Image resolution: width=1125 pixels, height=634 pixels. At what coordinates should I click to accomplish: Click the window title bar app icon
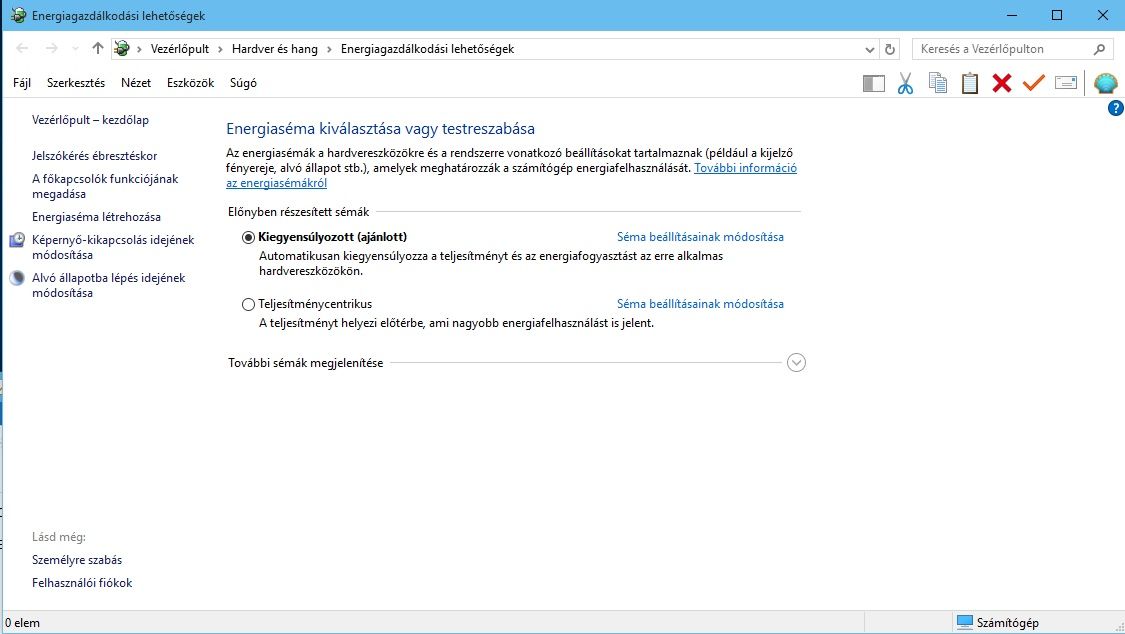(x=19, y=15)
